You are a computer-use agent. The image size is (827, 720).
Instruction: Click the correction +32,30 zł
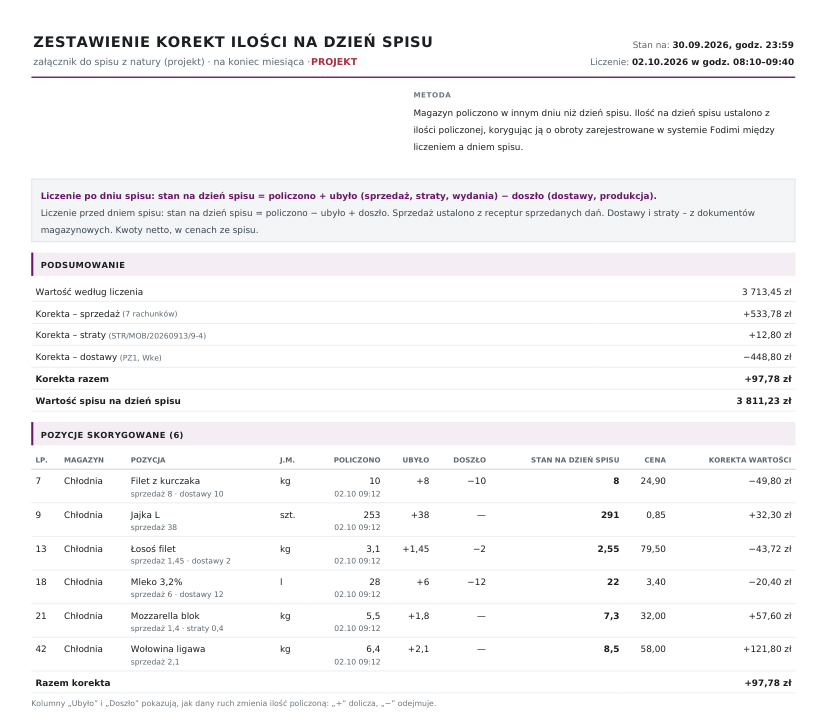tap(770, 515)
